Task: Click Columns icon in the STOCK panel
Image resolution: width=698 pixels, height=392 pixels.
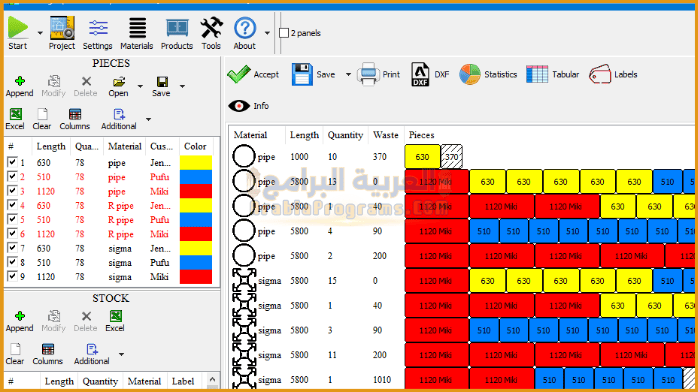Action: coord(48,349)
